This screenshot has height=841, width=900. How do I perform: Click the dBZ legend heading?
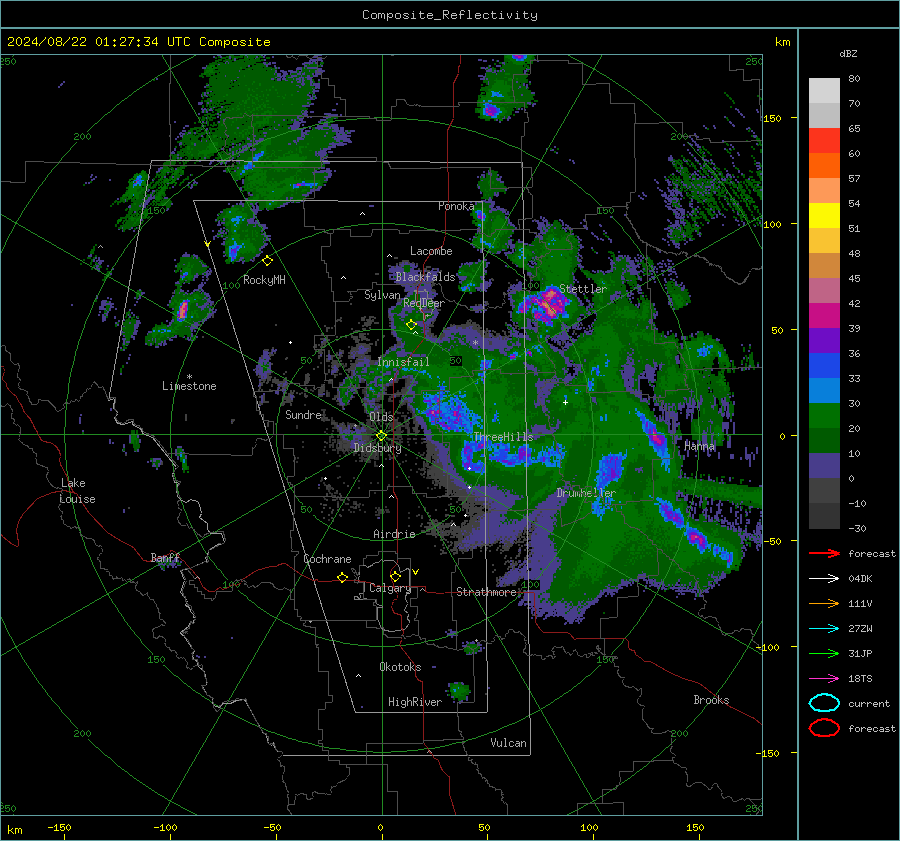[x=848, y=54]
